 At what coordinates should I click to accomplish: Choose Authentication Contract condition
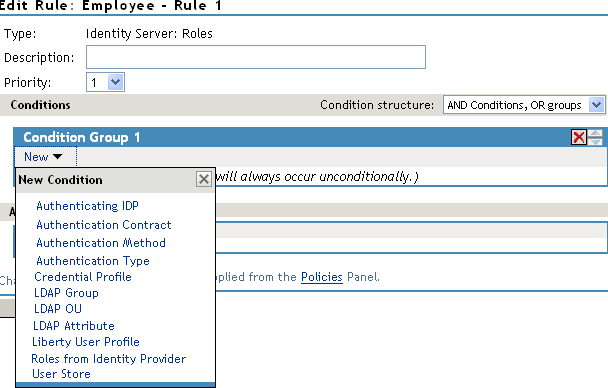coord(104,225)
